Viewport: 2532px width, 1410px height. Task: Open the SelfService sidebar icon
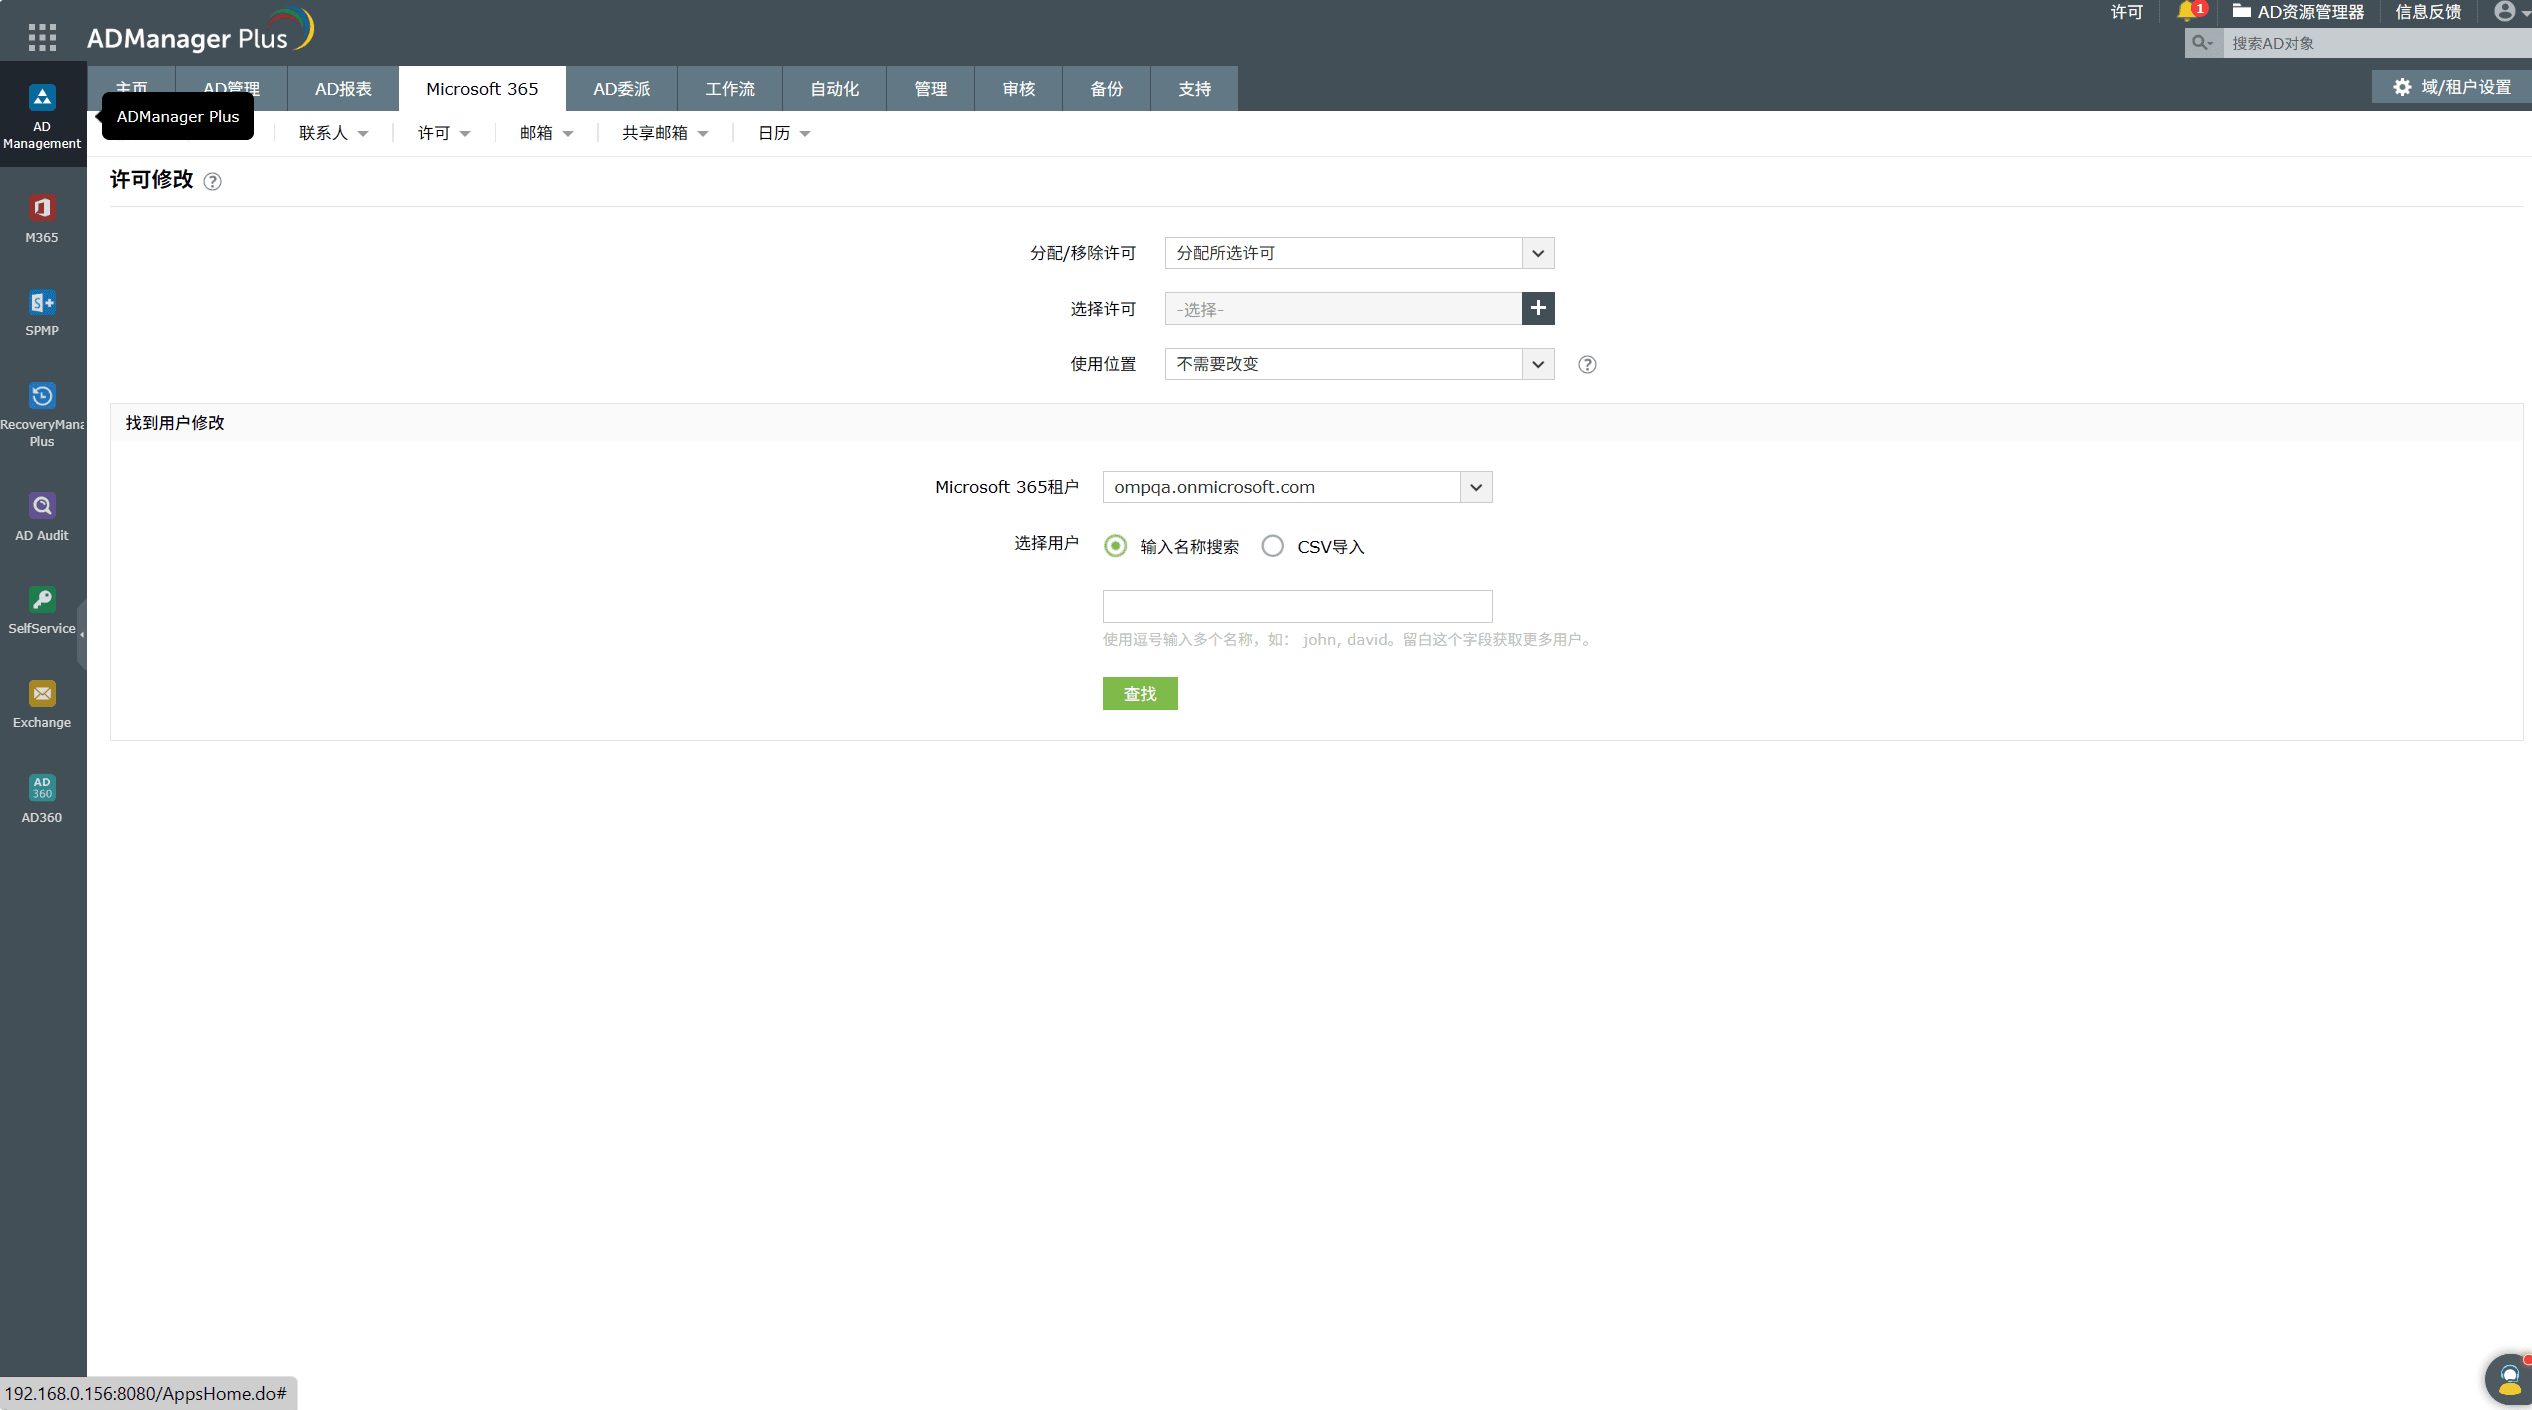[41, 600]
